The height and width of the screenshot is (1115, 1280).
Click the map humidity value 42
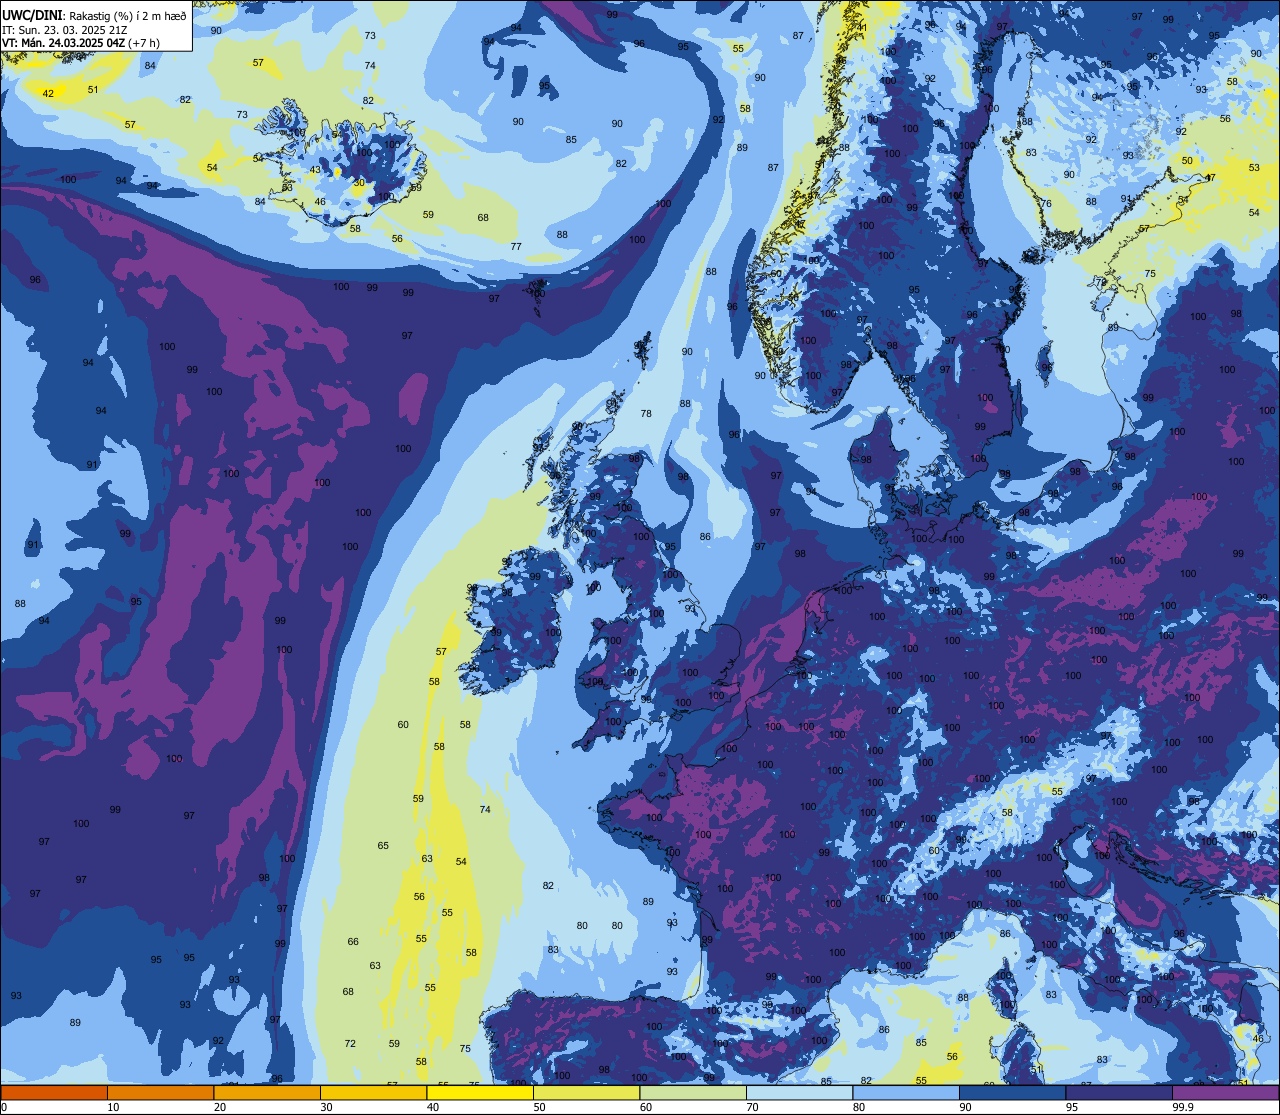48,94
